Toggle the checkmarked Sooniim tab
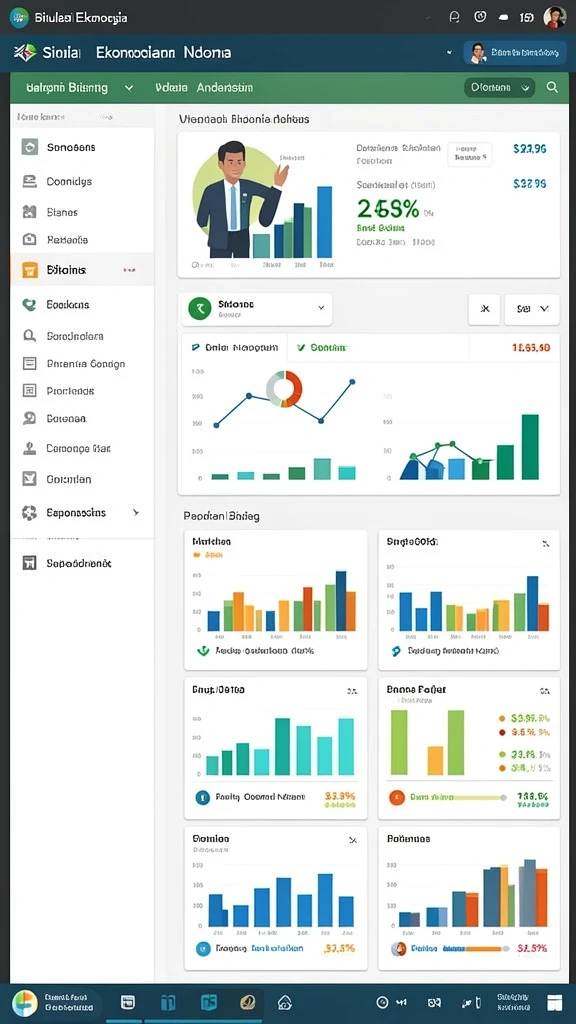The width and height of the screenshot is (576, 1024). tap(321, 348)
